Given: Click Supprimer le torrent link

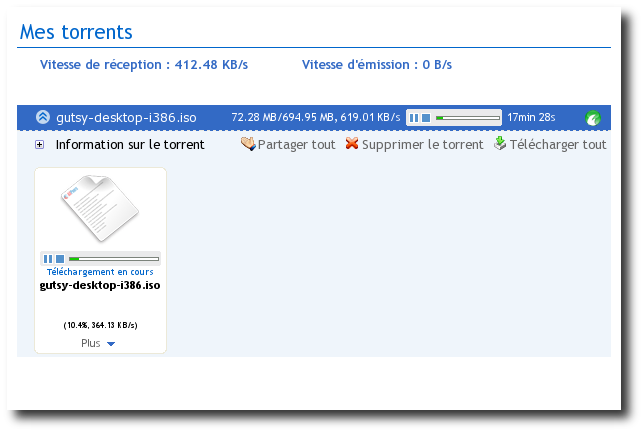Looking at the screenshot, I should tap(423, 145).
